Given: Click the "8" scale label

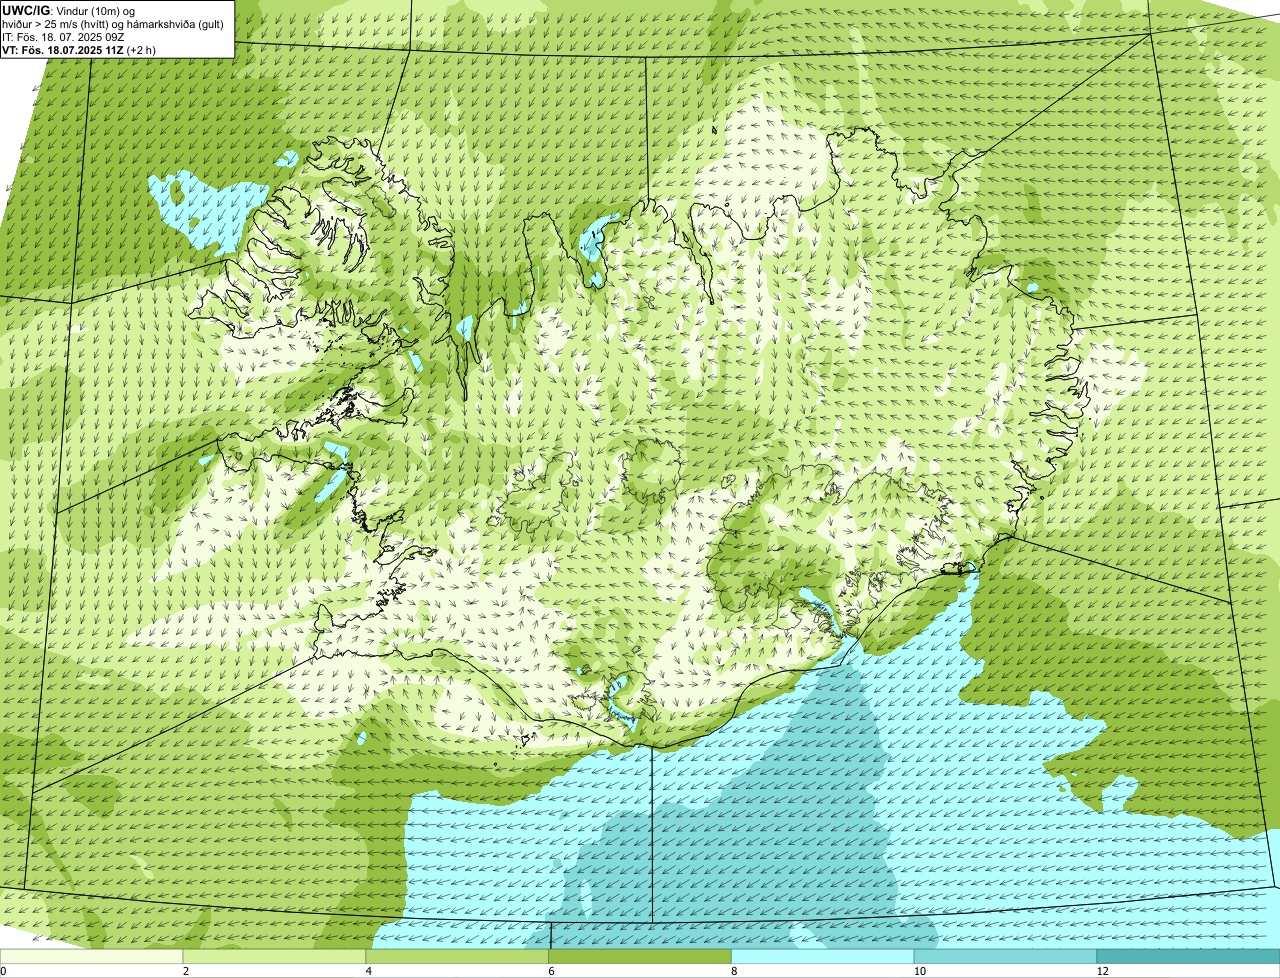Looking at the screenshot, I should coord(734,971).
